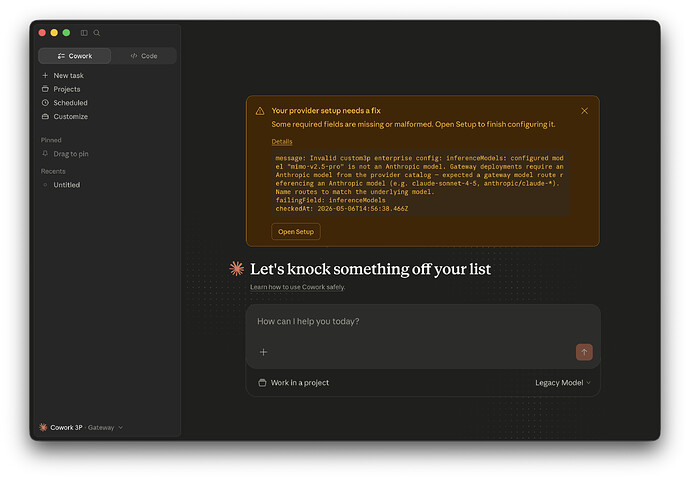
Task: Click the error message code block
Action: pos(420,183)
